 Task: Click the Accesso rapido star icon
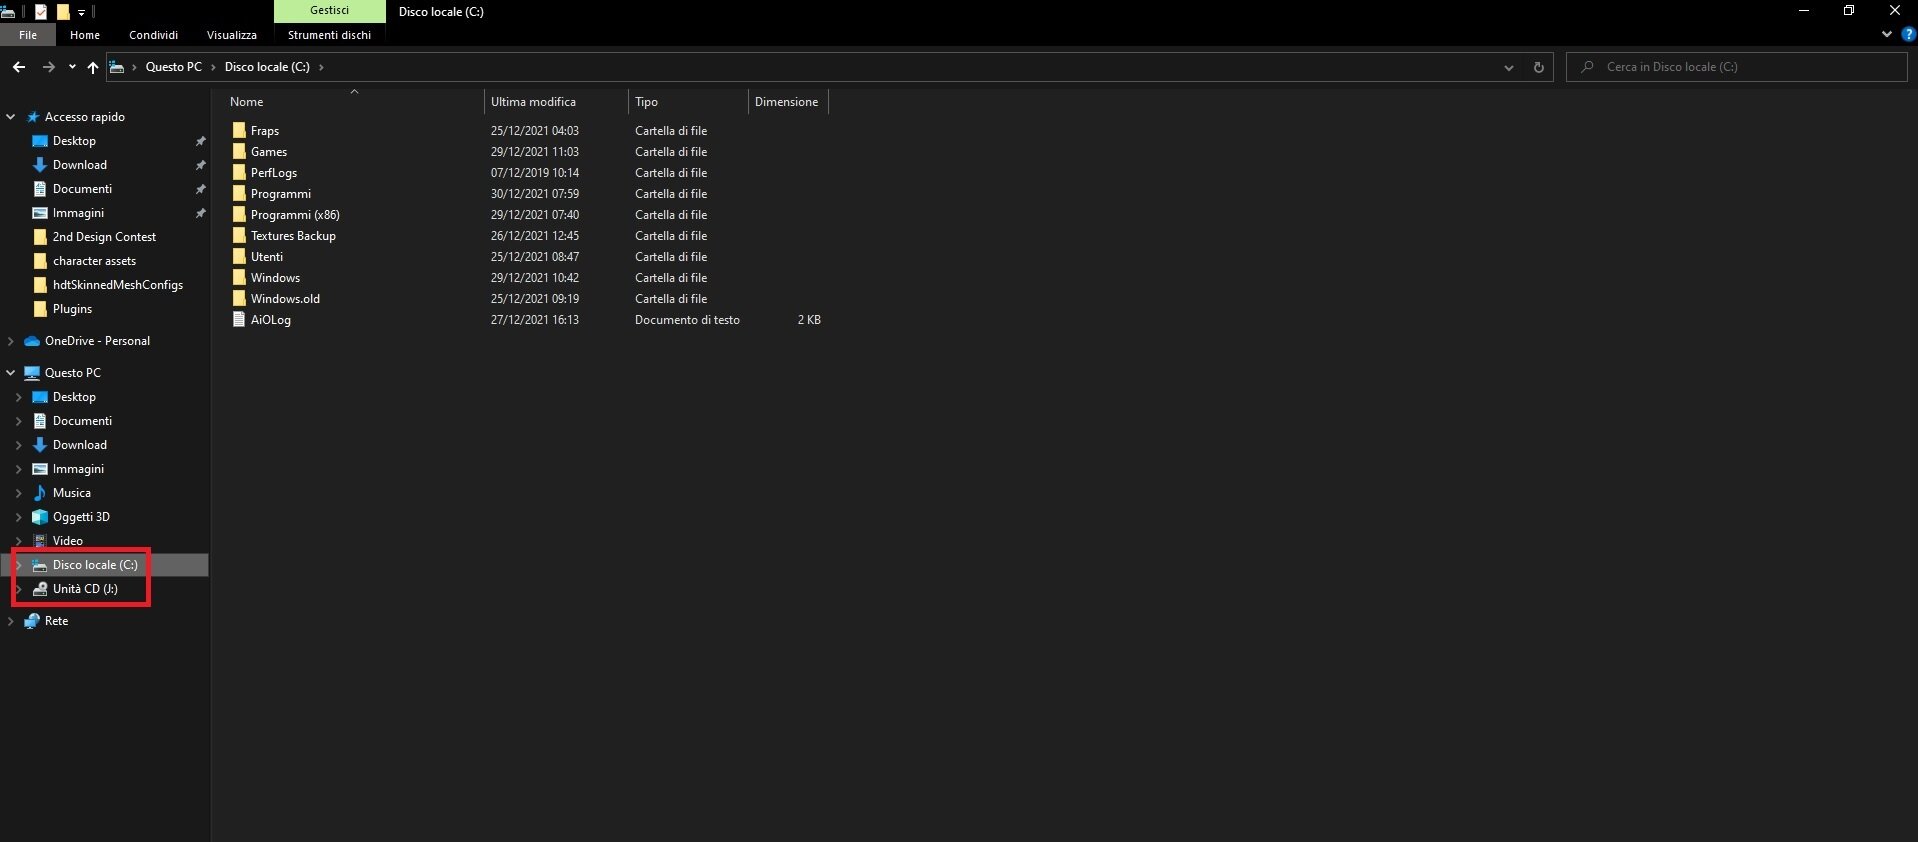coord(32,117)
